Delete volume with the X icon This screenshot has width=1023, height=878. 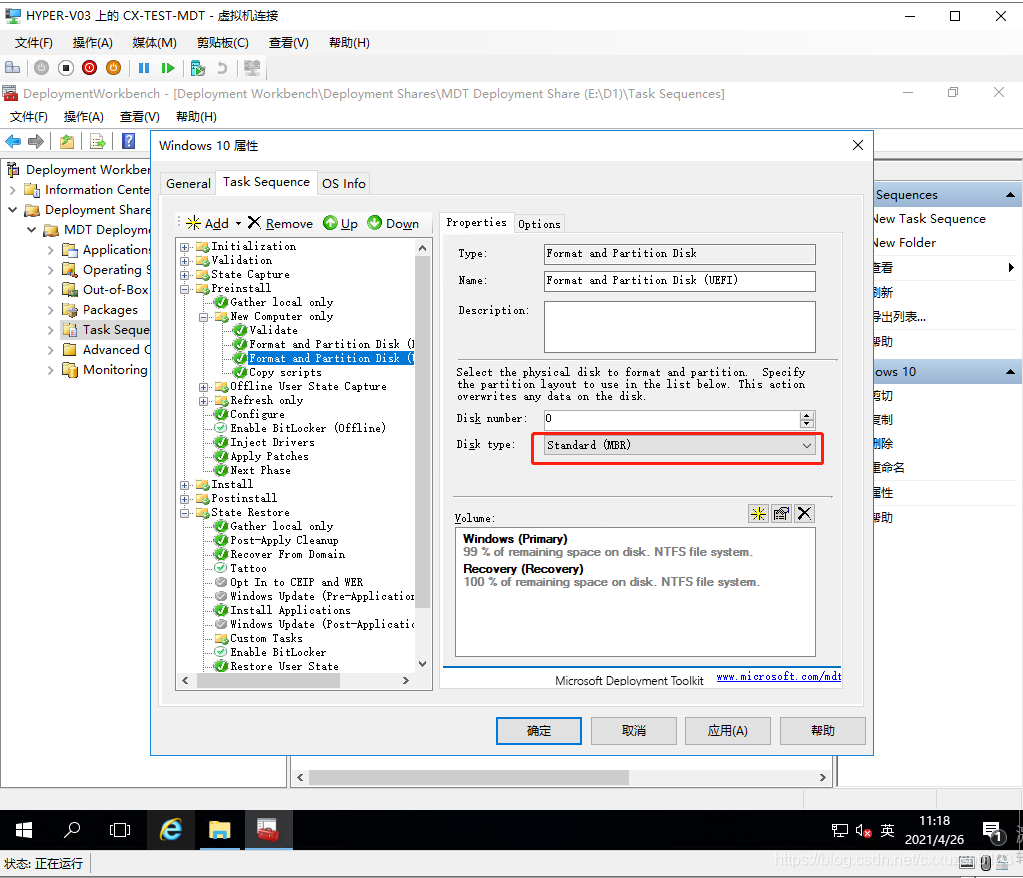804,514
